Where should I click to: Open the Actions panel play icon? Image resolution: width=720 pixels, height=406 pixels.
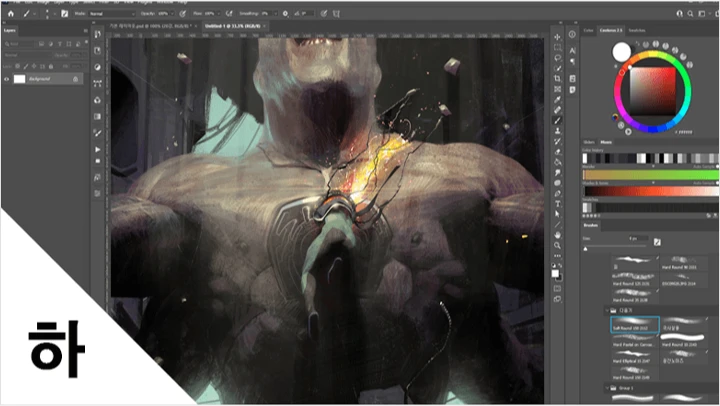tap(97, 149)
